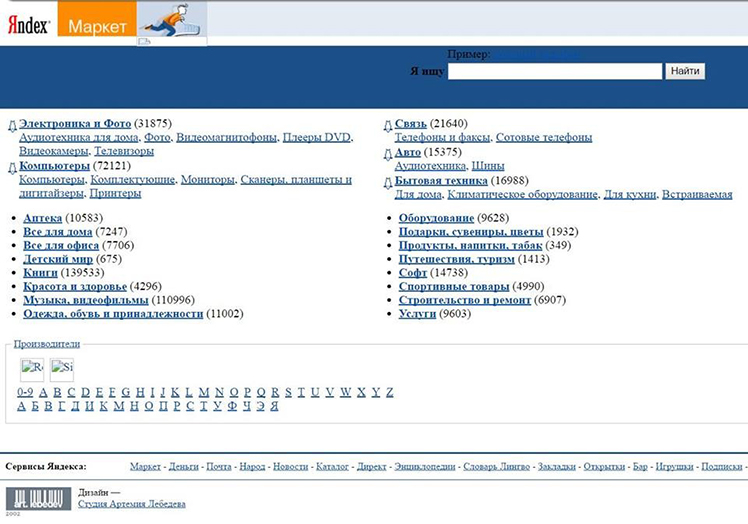Open Климатическое оборудование subcategory

click(522, 195)
